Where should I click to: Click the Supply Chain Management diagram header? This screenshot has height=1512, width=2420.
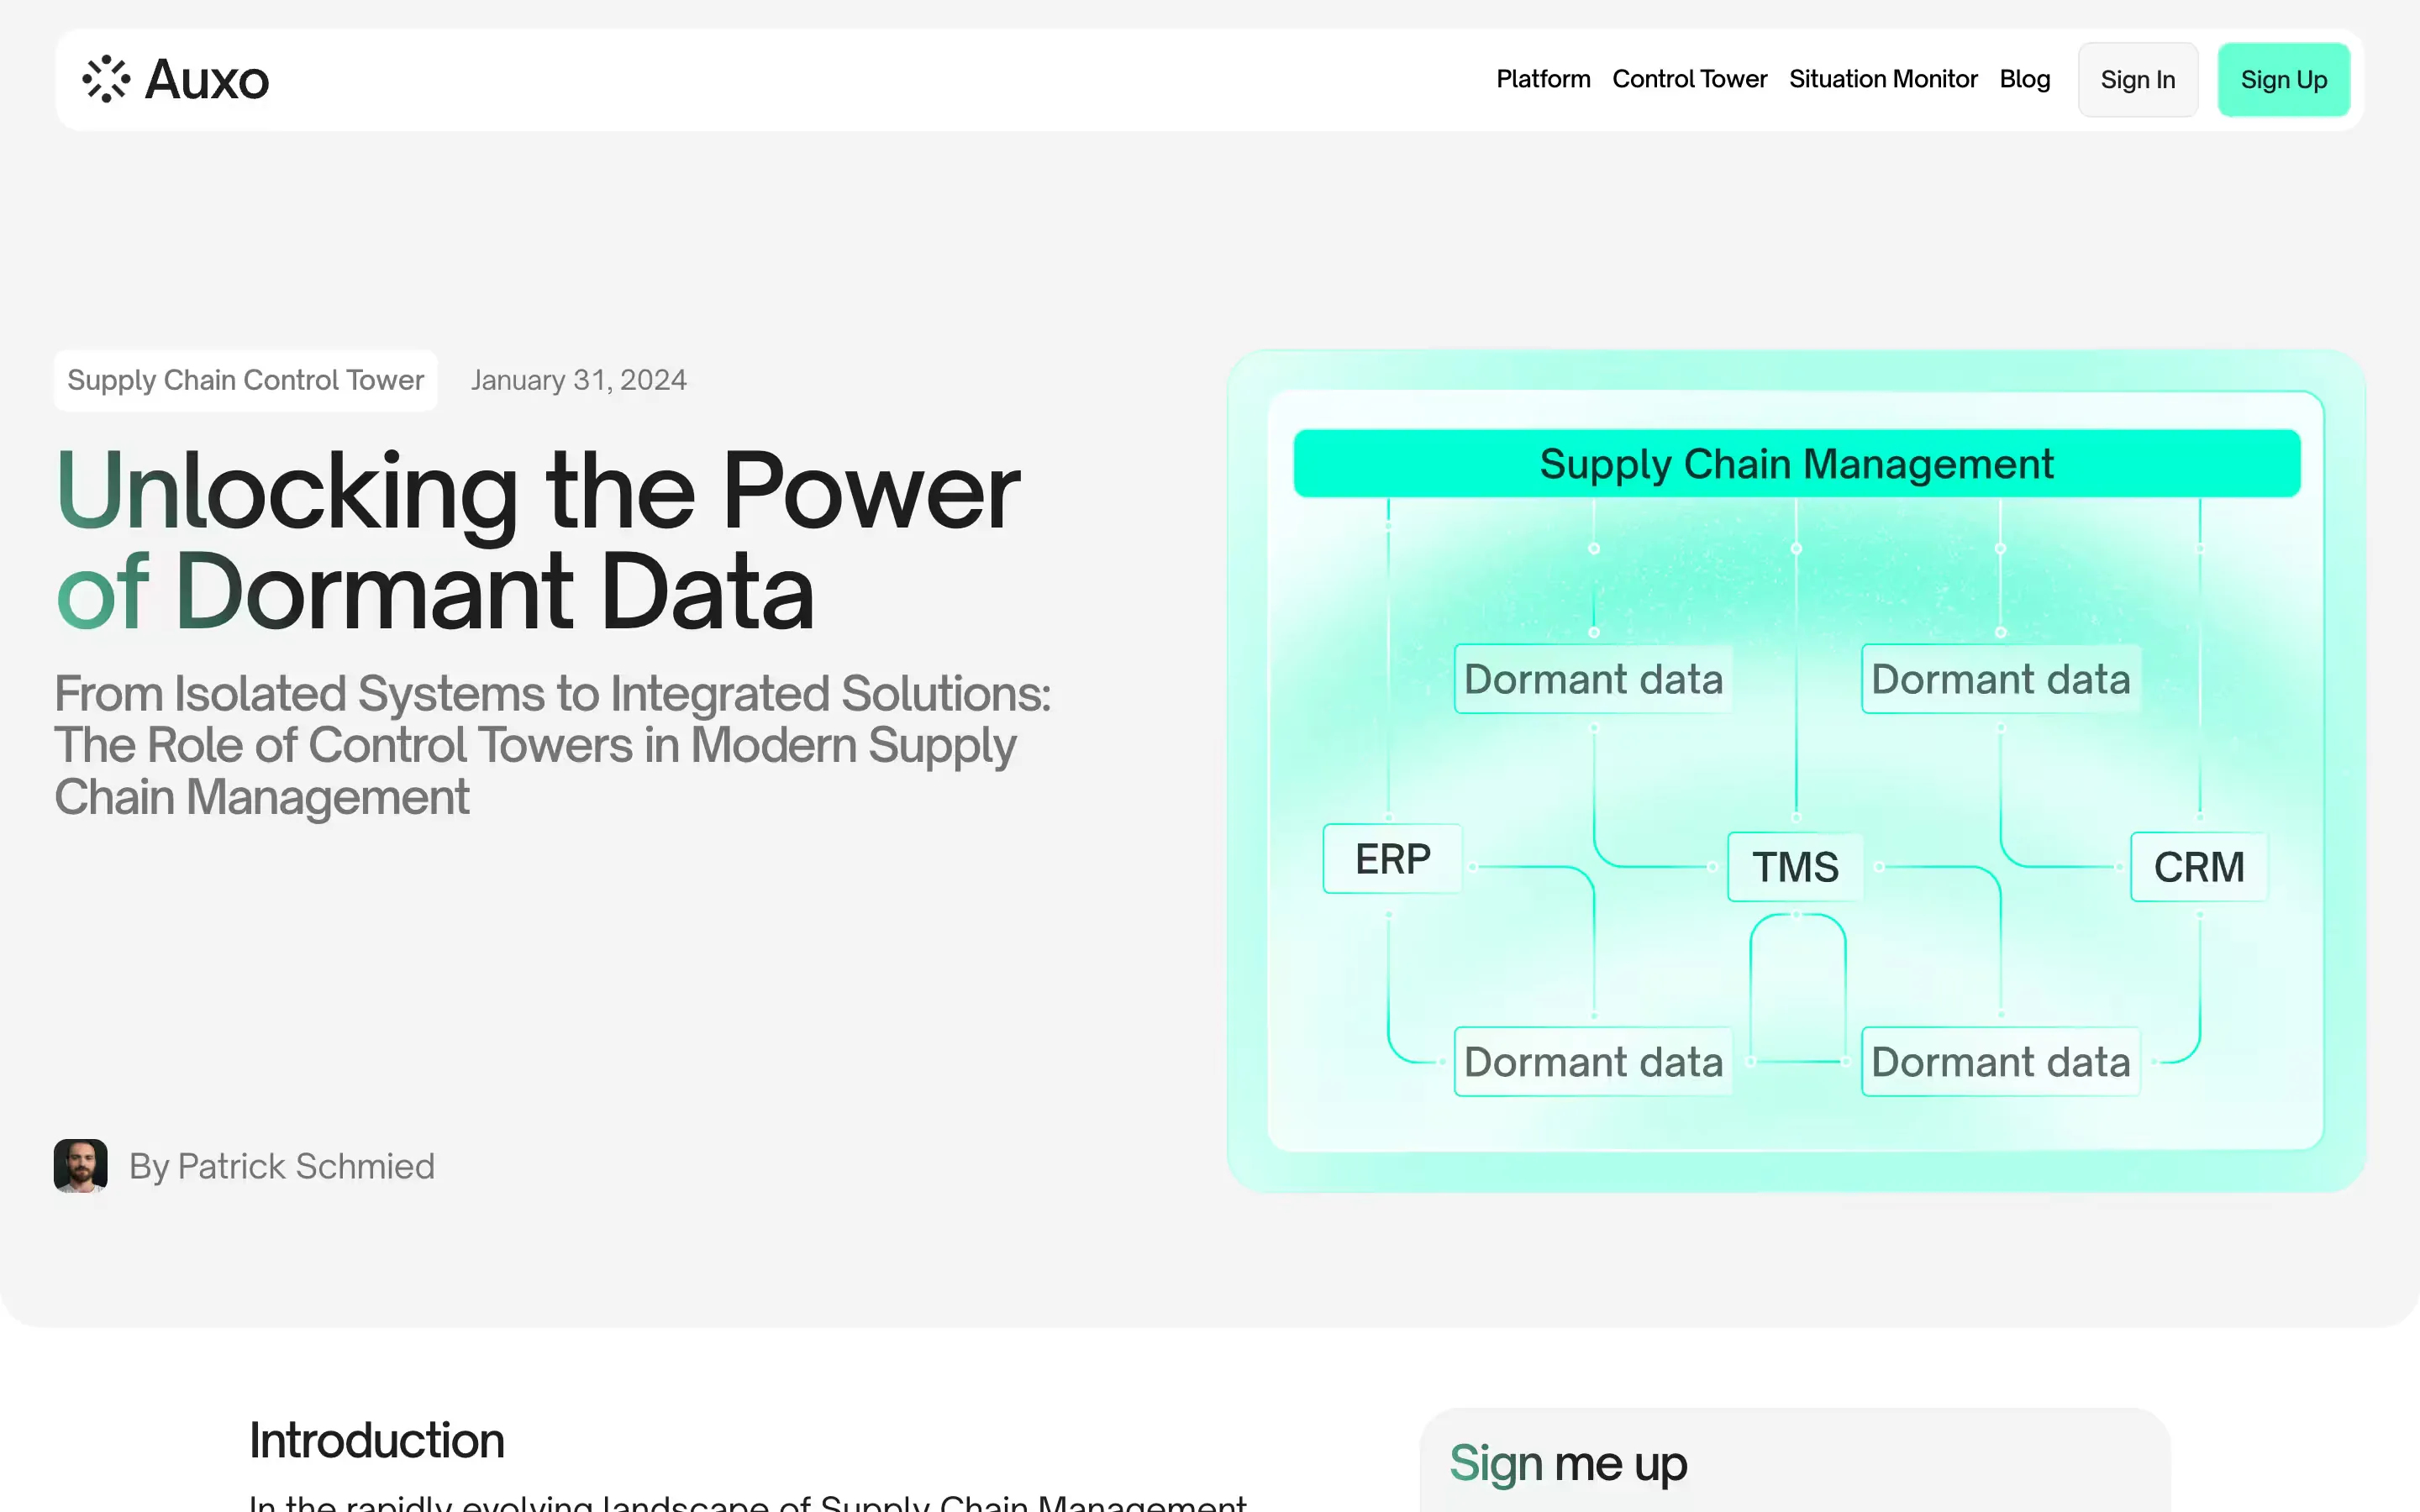point(1796,464)
